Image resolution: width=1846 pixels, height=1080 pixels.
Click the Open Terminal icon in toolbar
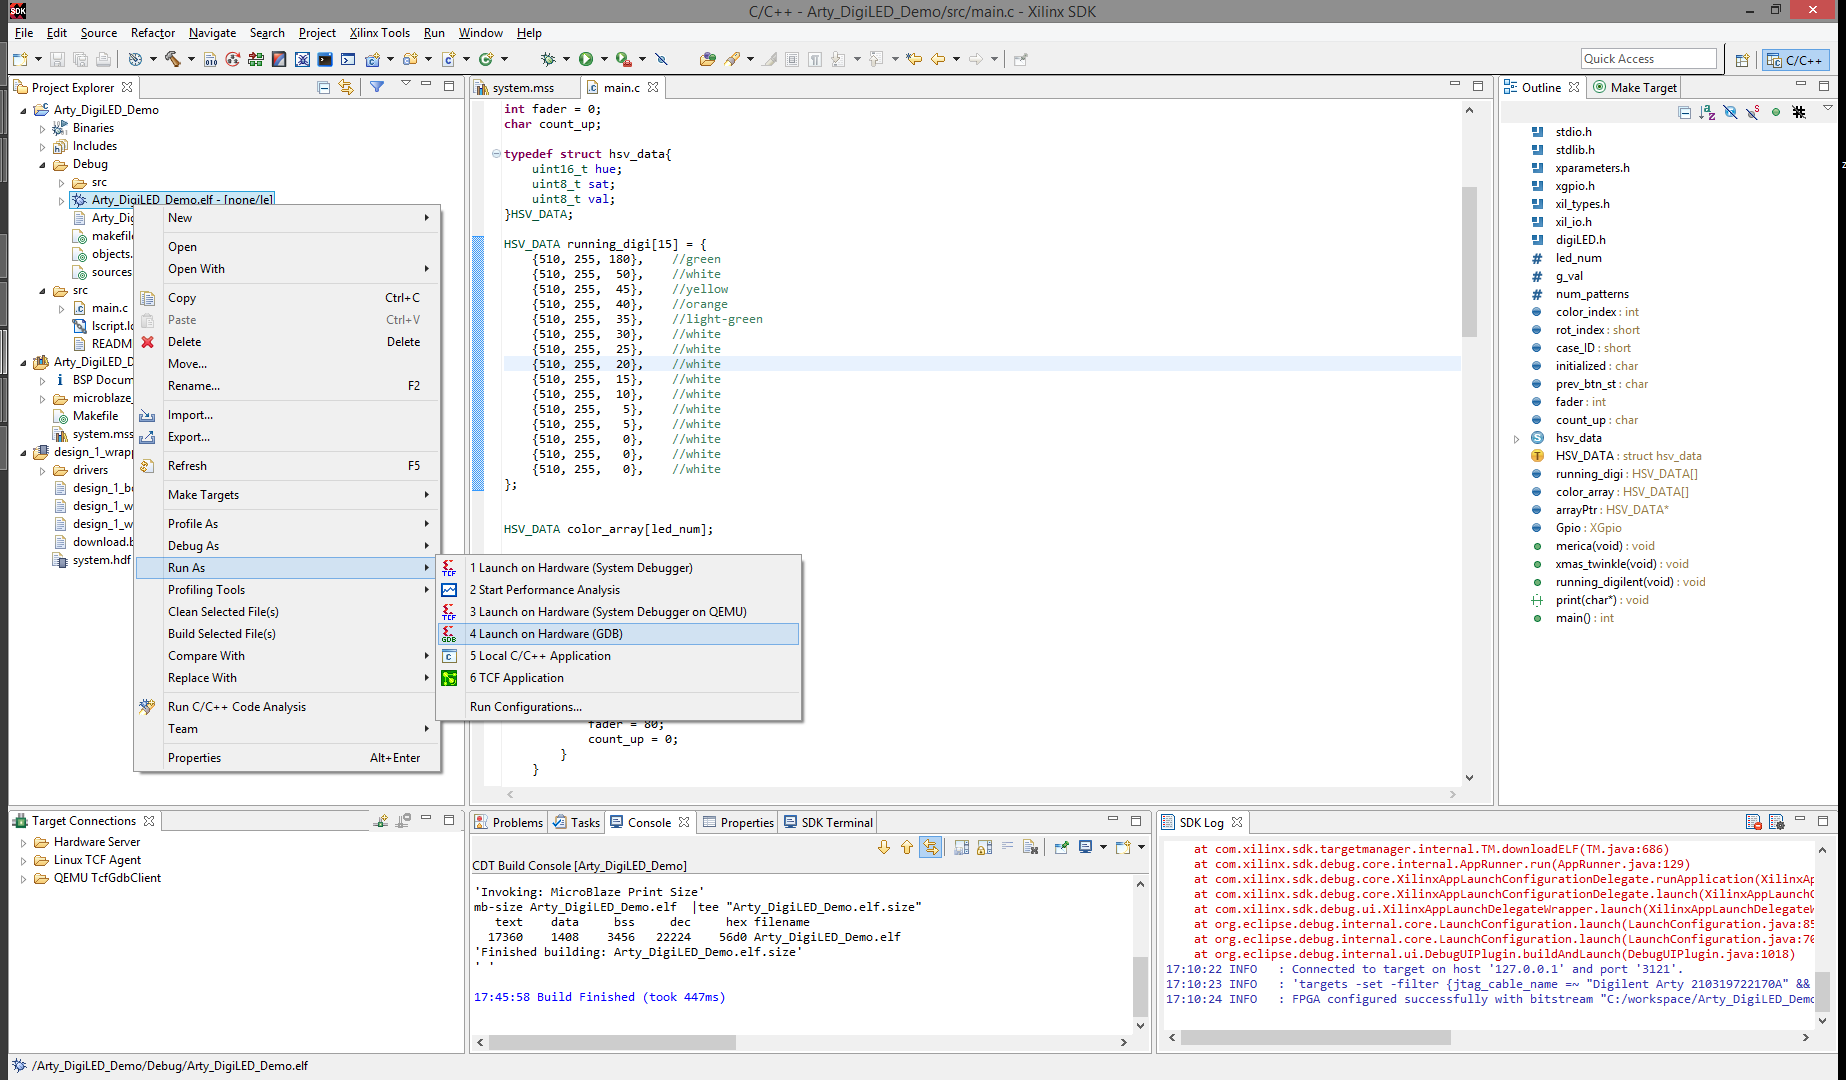point(325,59)
